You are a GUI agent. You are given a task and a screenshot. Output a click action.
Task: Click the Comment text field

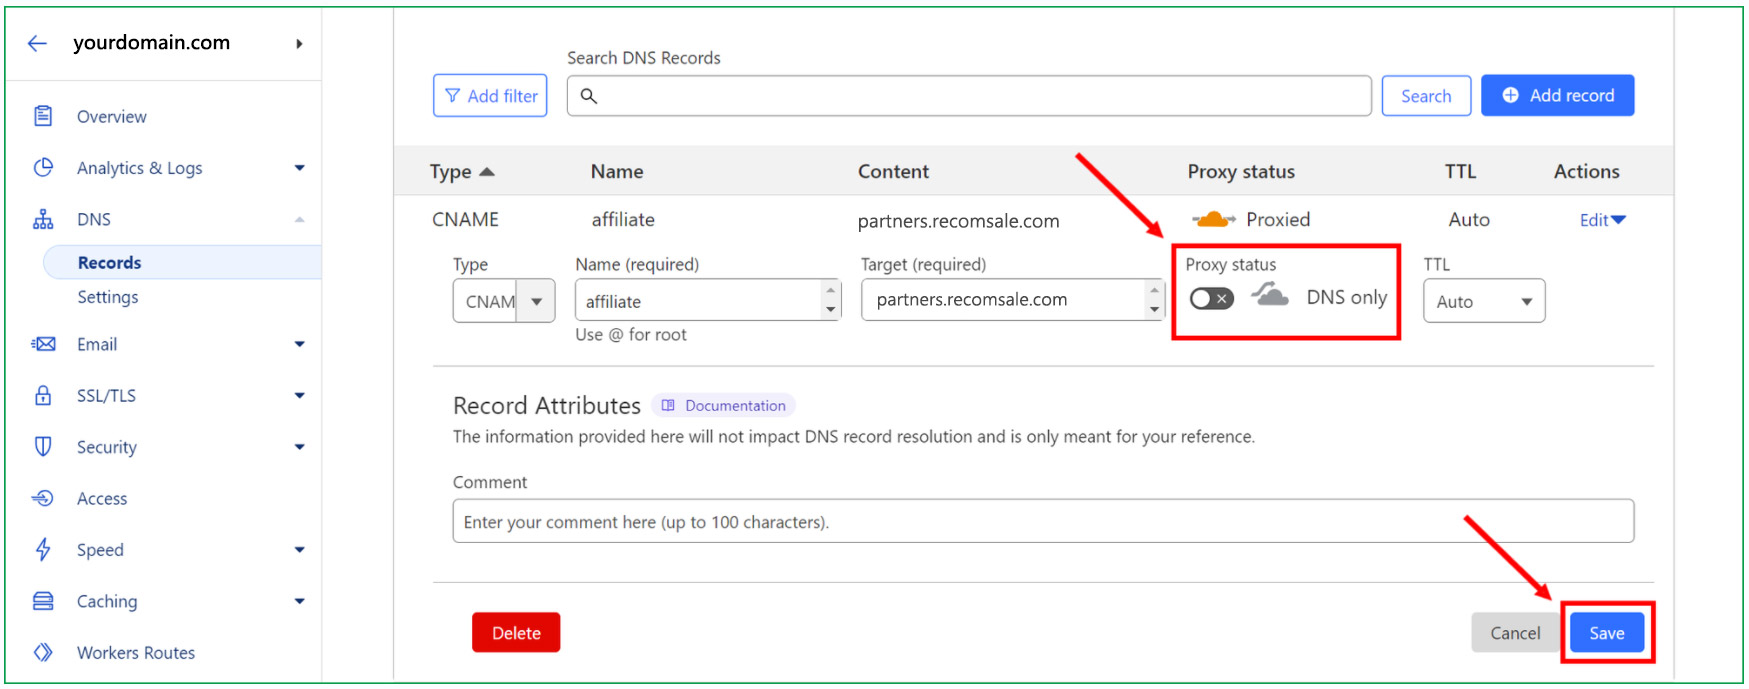click(1042, 522)
